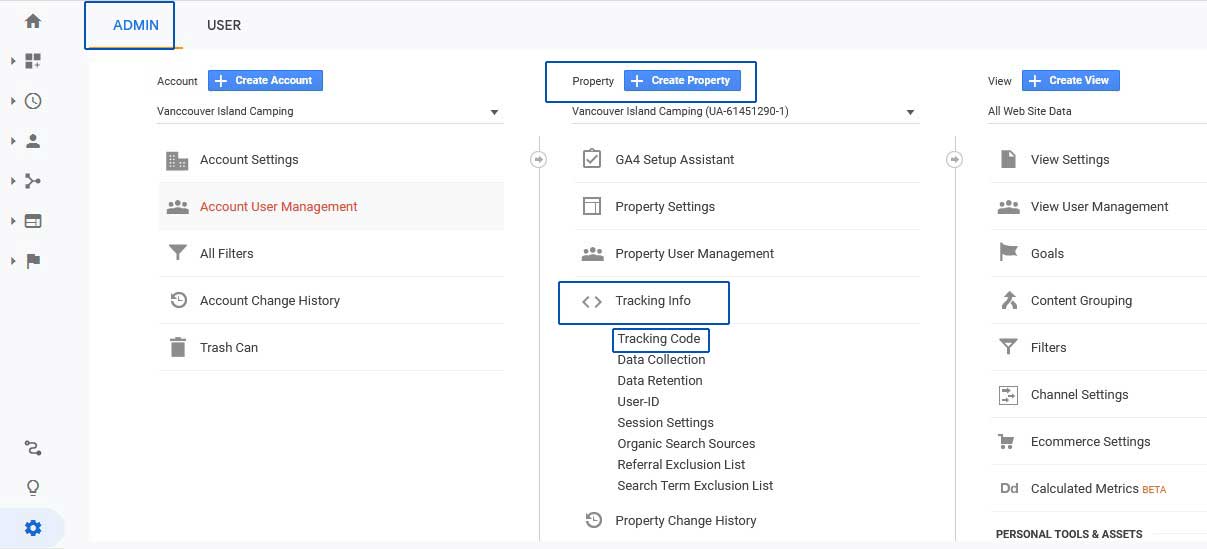This screenshot has height=549, width=1207.
Task: Open Referral Exclusion List
Action: 681,465
